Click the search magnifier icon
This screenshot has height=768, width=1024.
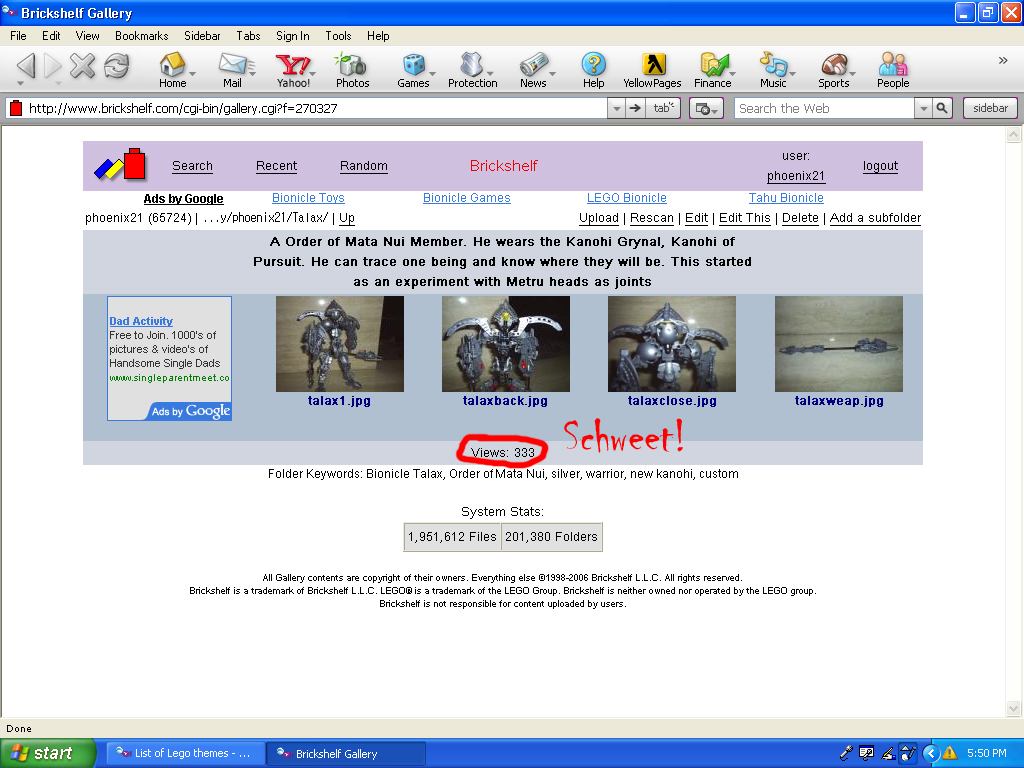pos(941,108)
